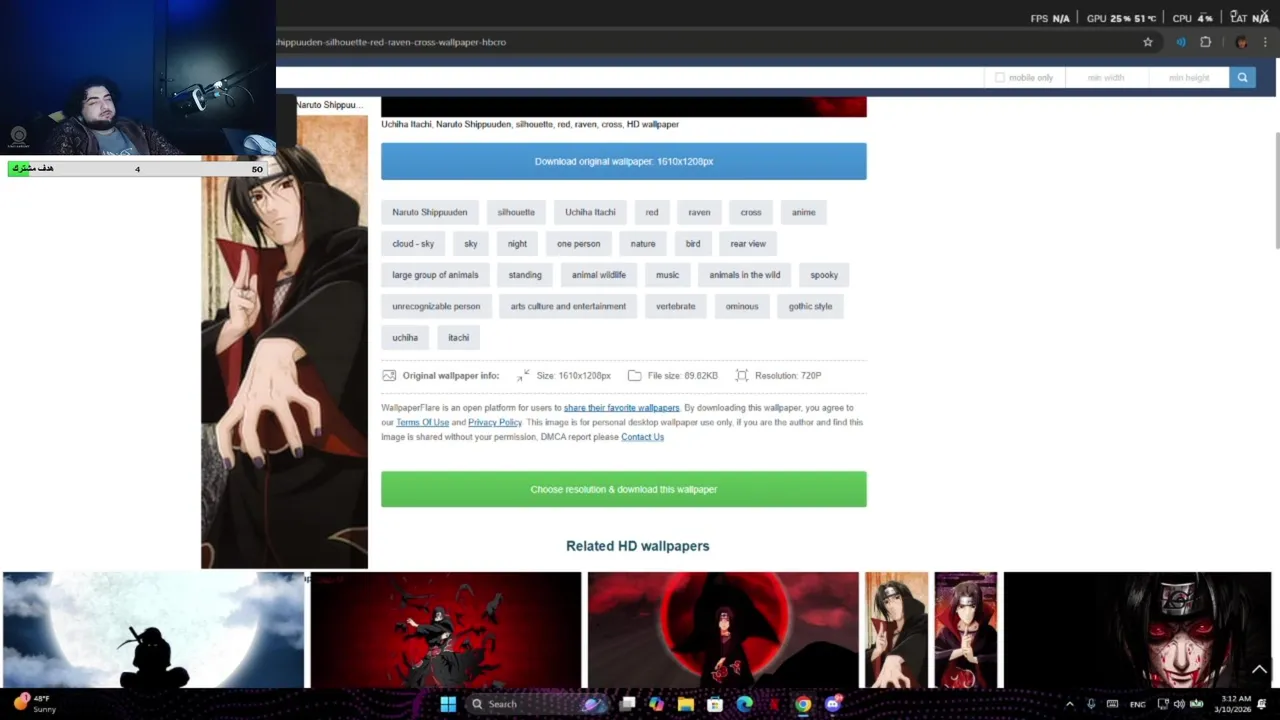
Task: Tick the mobile only checkbox
Action: (999, 77)
